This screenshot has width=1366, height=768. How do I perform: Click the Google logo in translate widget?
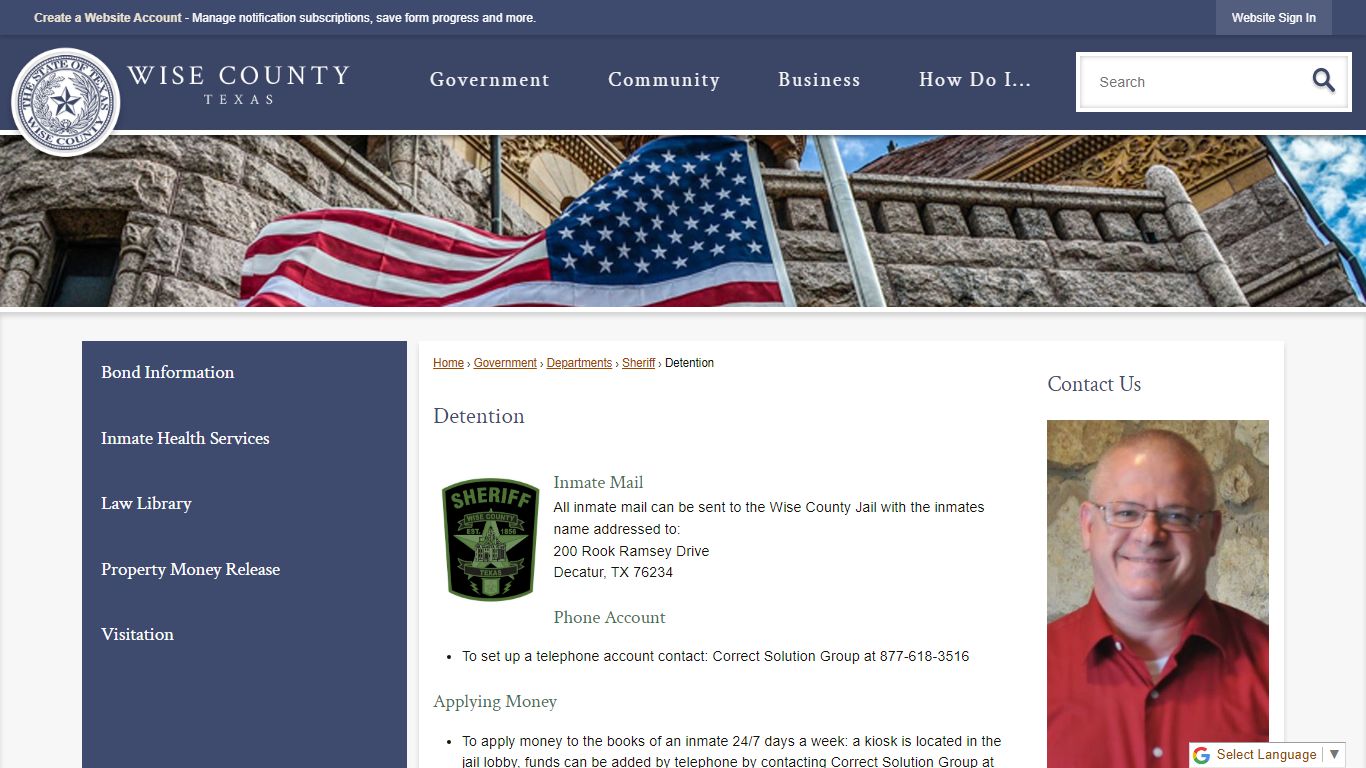pos(1201,755)
